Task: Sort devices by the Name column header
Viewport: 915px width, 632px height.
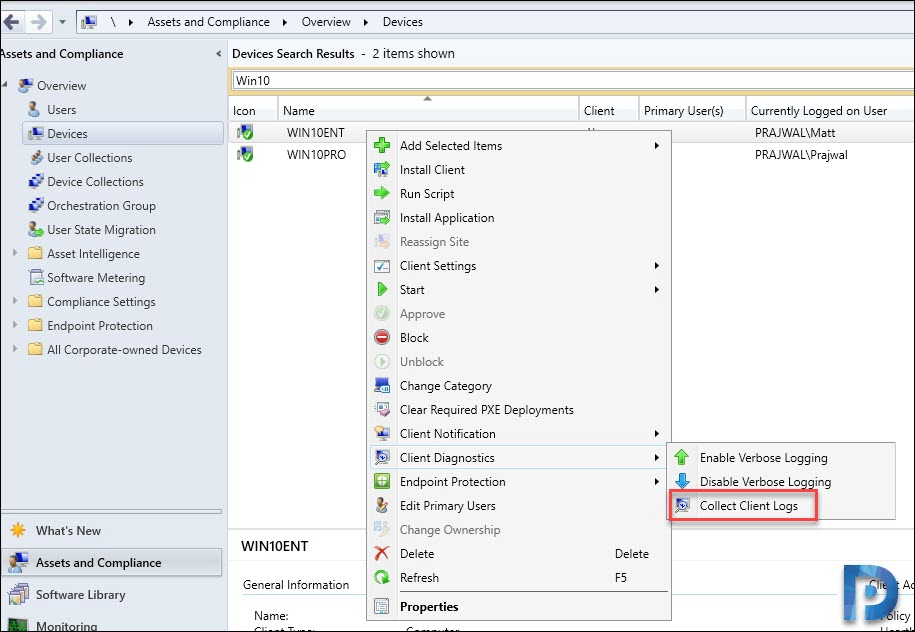Action: pyautogui.click(x=428, y=110)
